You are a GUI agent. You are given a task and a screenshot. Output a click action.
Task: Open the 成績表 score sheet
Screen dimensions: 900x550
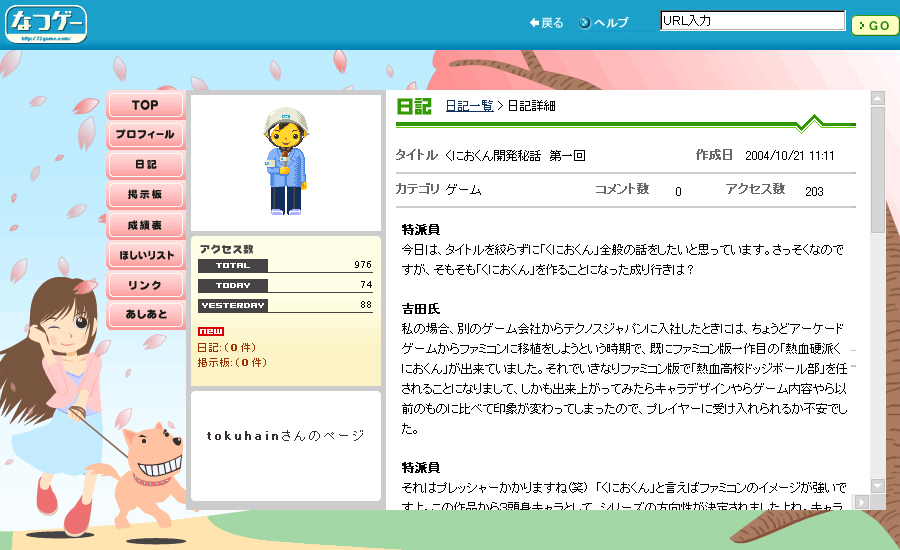coord(145,226)
